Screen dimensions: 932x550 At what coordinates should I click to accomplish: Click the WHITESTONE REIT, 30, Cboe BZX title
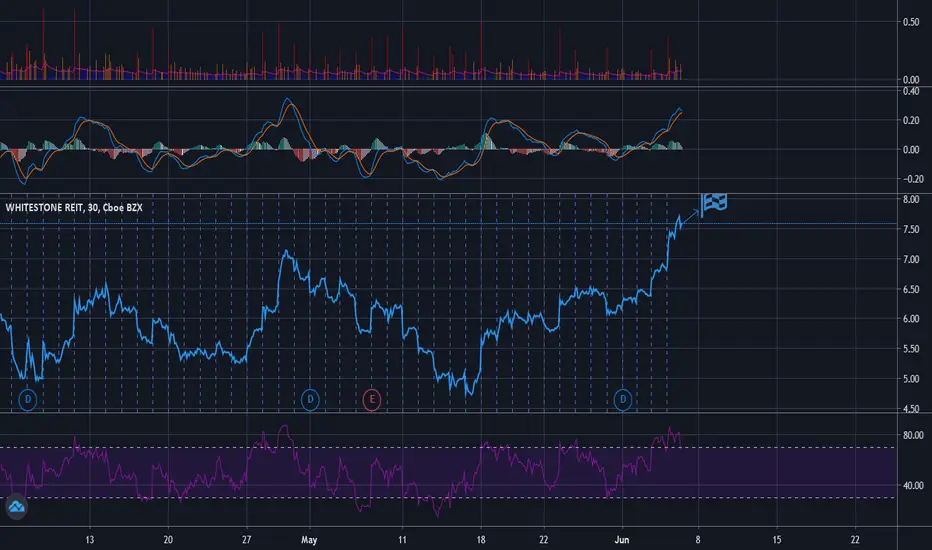74,208
